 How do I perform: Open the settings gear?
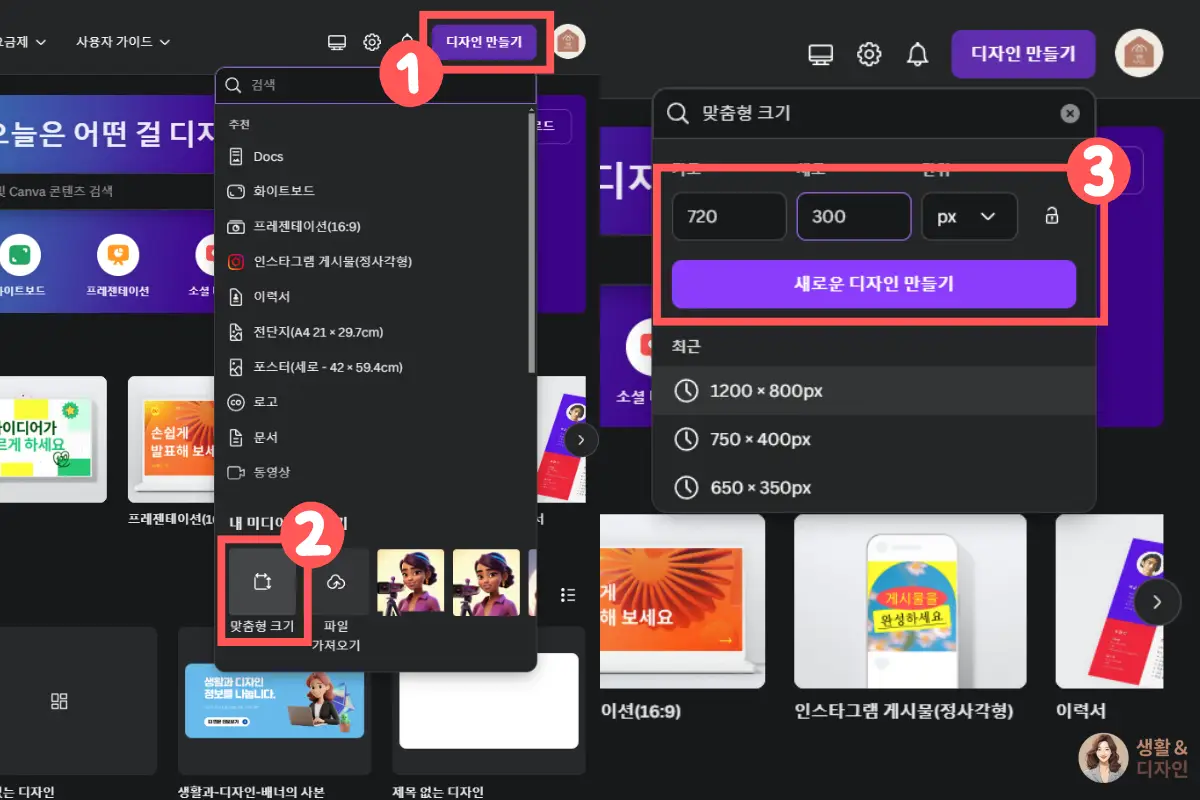tap(869, 54)
